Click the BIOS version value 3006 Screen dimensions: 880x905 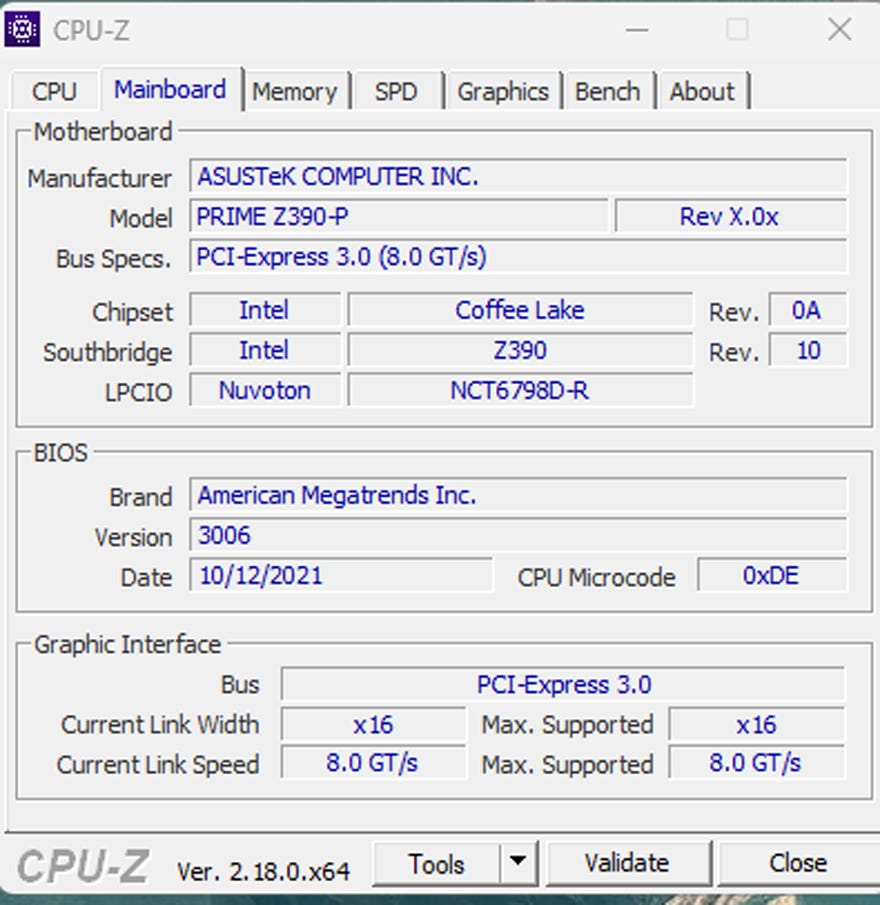click(518, 535)
